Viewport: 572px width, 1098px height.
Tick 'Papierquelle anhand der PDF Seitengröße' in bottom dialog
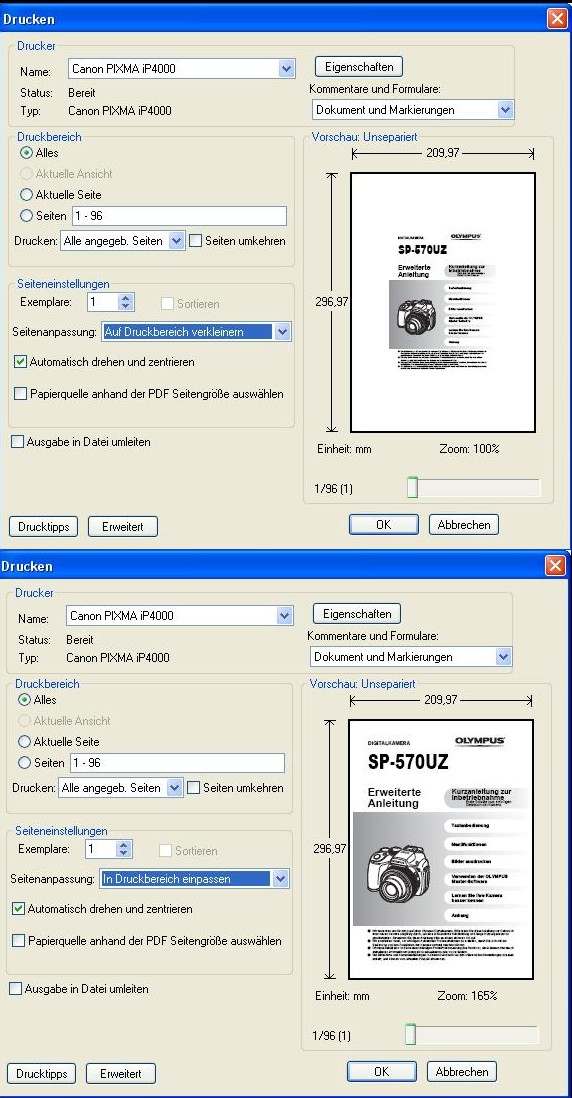tap(19, 940)
